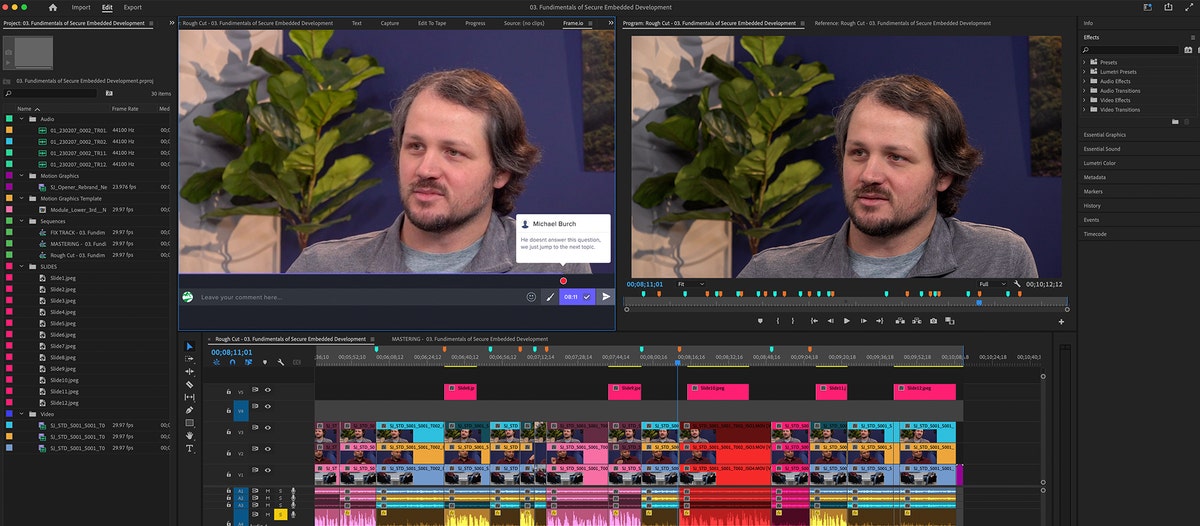Open the Edit To Tape tab
The image size is (1200, 526).
[x=433, y=22]
